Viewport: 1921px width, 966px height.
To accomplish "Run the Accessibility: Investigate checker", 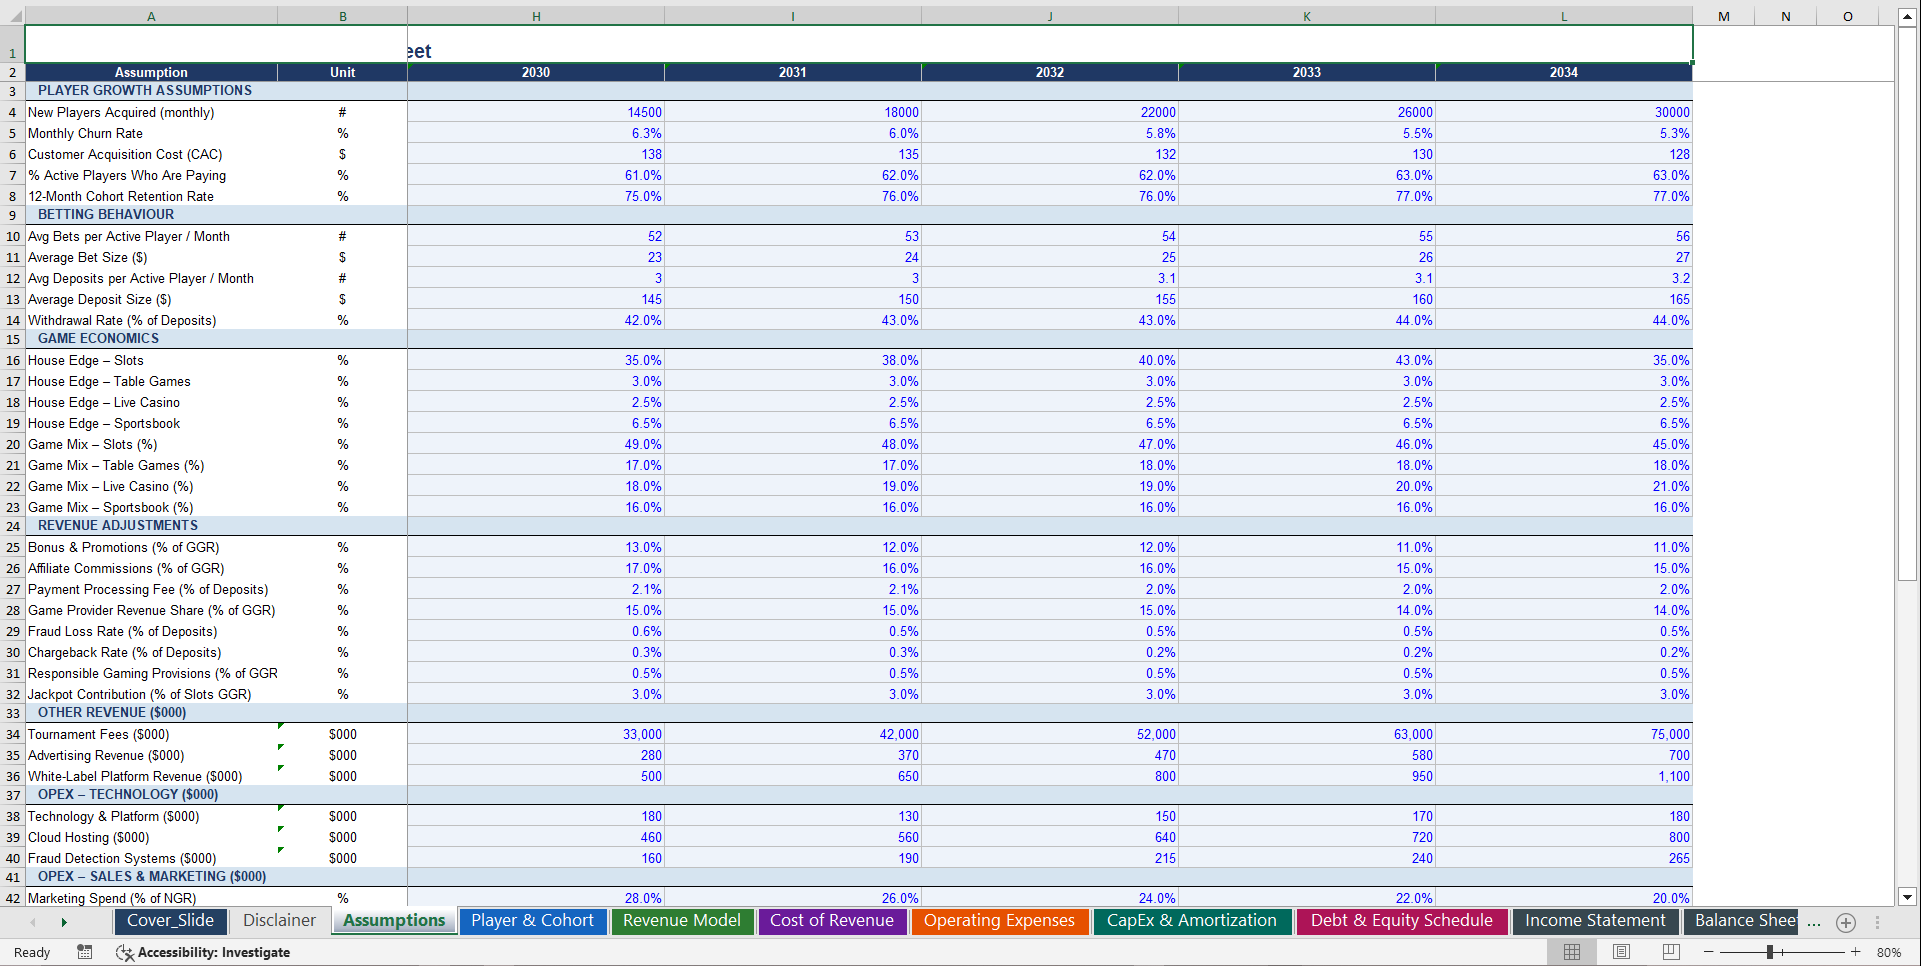I will [205, 952].
